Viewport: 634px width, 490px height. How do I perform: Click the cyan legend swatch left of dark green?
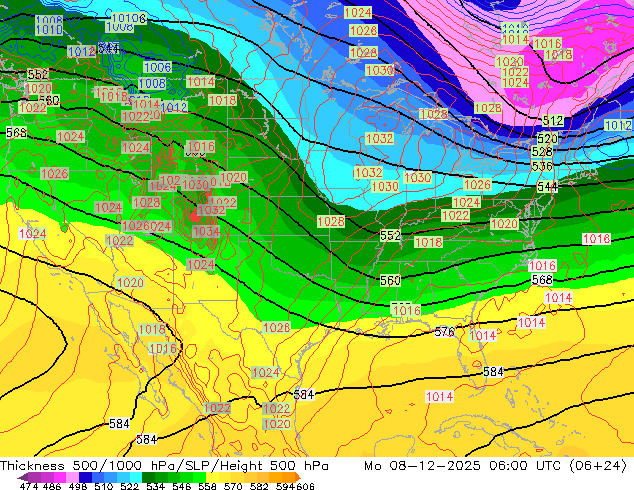tap(136, 477)
